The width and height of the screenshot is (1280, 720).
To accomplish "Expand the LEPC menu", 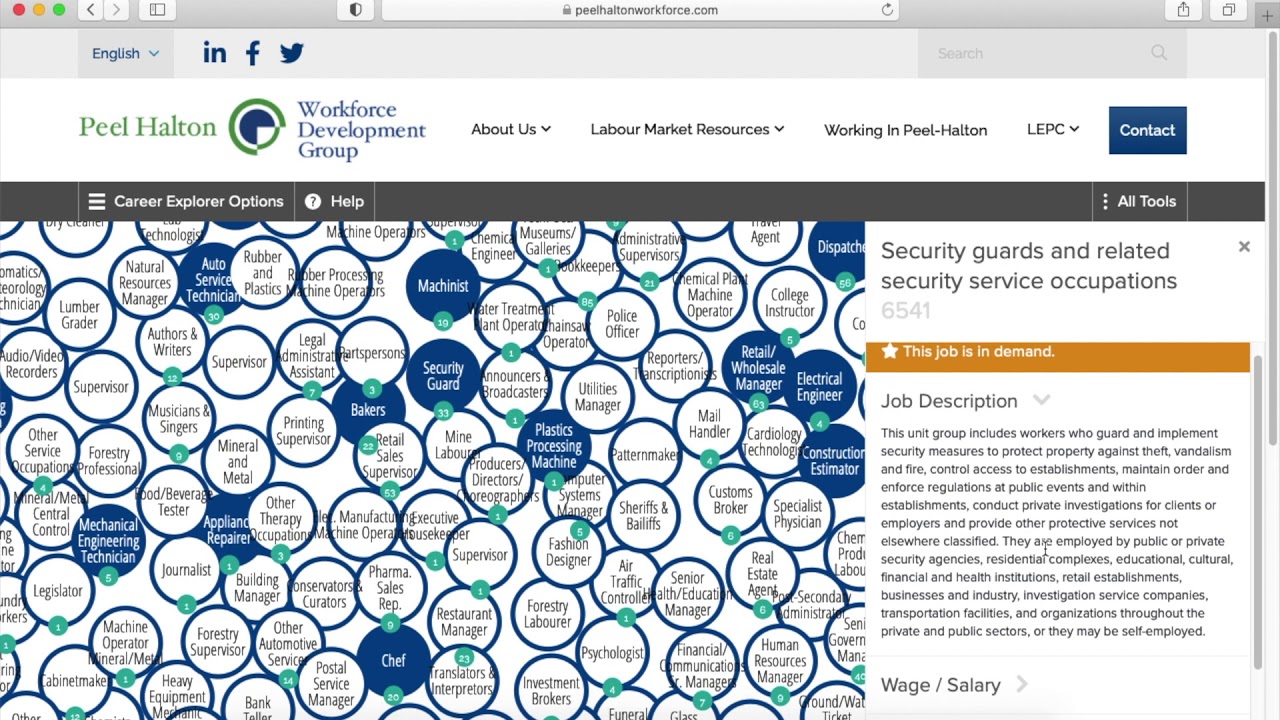I will coord(1053,129).
